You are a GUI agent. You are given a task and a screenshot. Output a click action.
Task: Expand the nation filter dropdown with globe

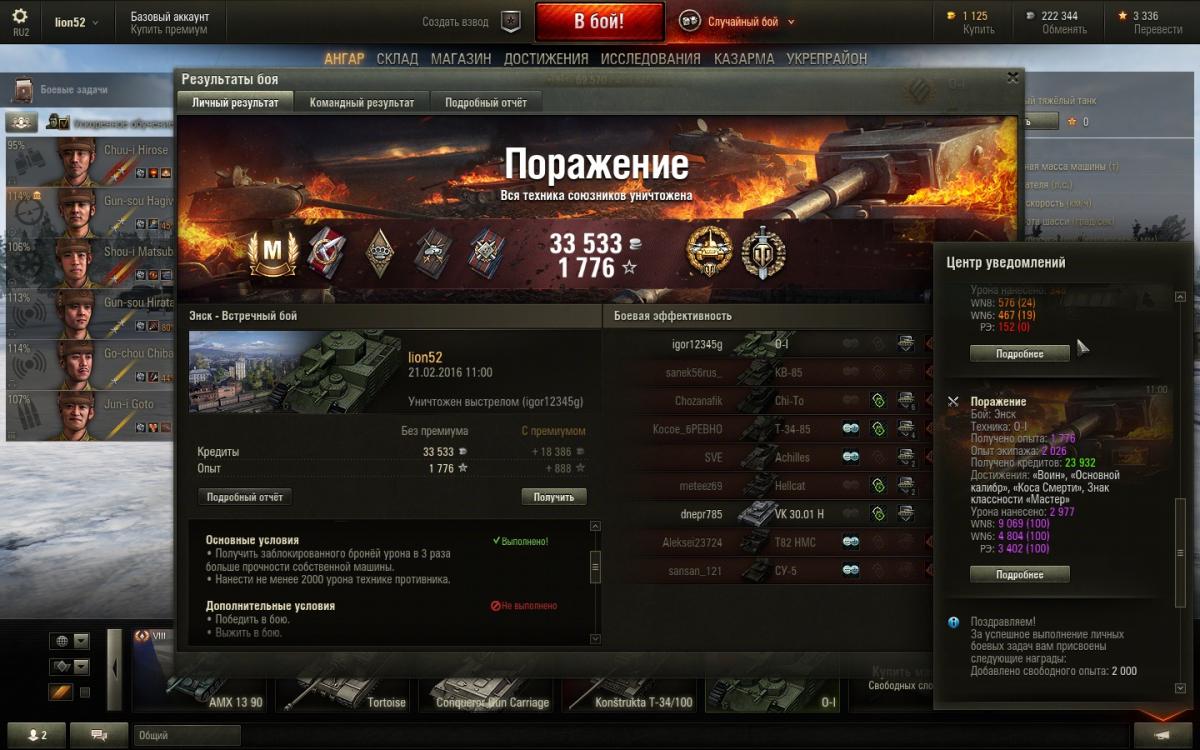70,641
